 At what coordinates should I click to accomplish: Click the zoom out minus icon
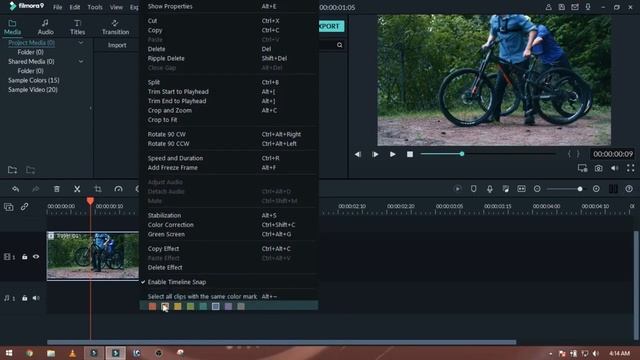[x=537, y=189]
